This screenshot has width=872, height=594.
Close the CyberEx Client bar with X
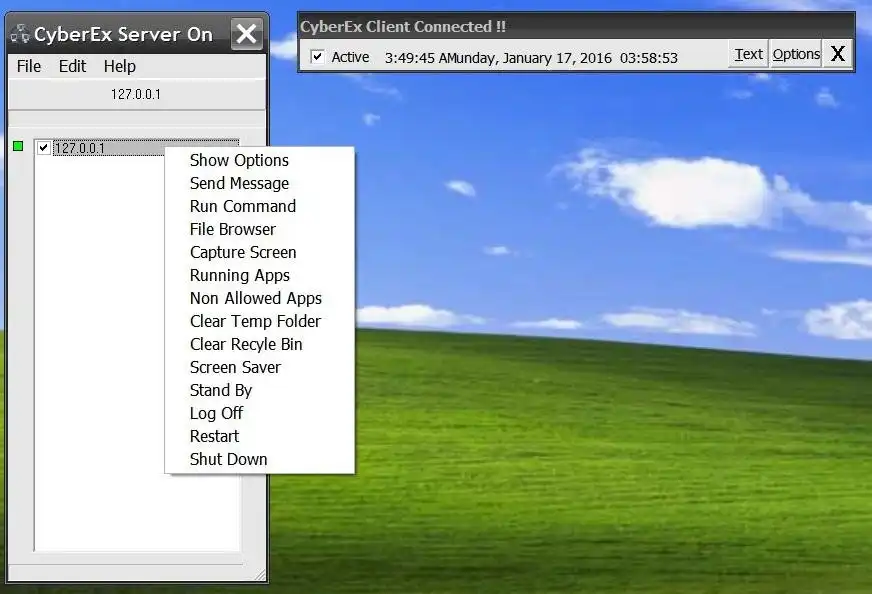pyautogui.click(x=838, y=54)
